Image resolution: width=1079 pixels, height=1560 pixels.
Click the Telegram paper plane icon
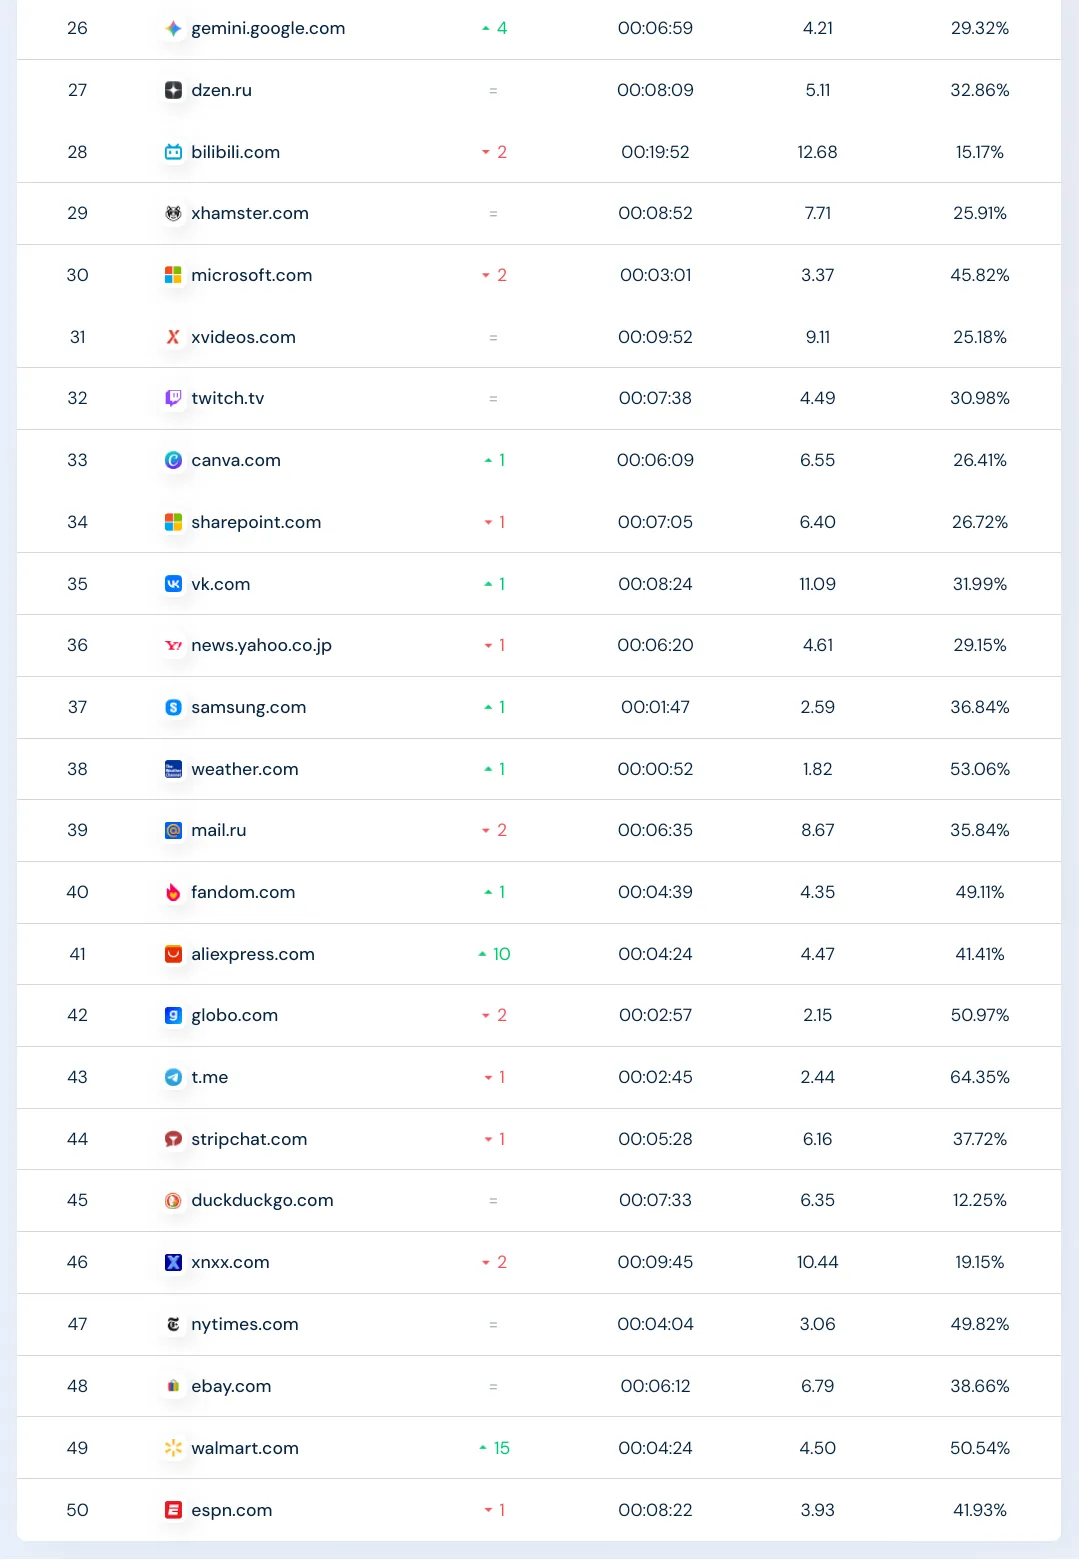tap(173, 1077)
